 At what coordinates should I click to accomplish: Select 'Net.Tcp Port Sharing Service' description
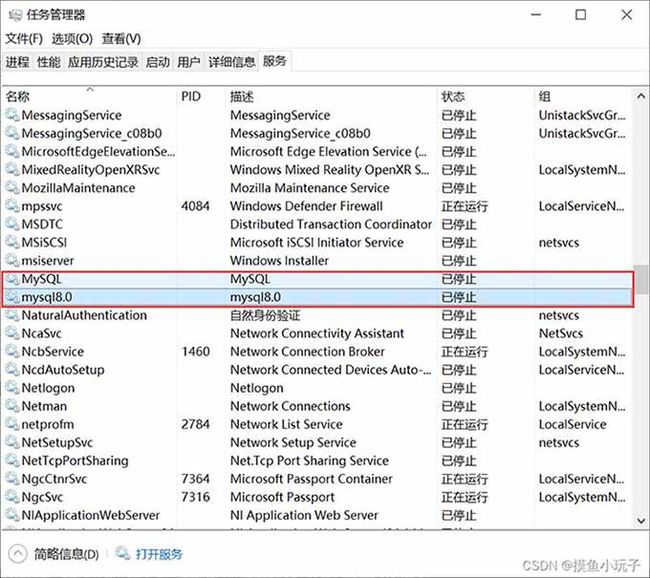coord(310,461)
